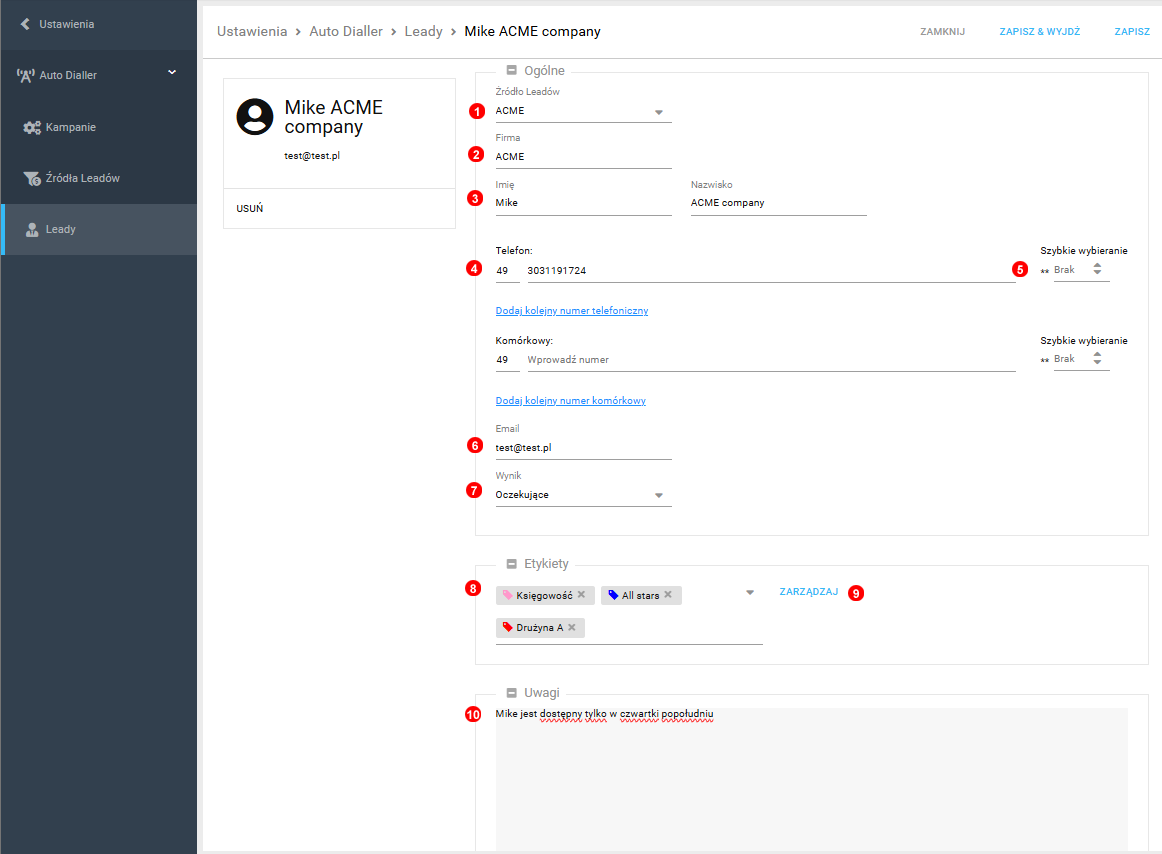Open Kampanie in the sidebar
This screenshot has width=1162, height=854.
[70, 128]
